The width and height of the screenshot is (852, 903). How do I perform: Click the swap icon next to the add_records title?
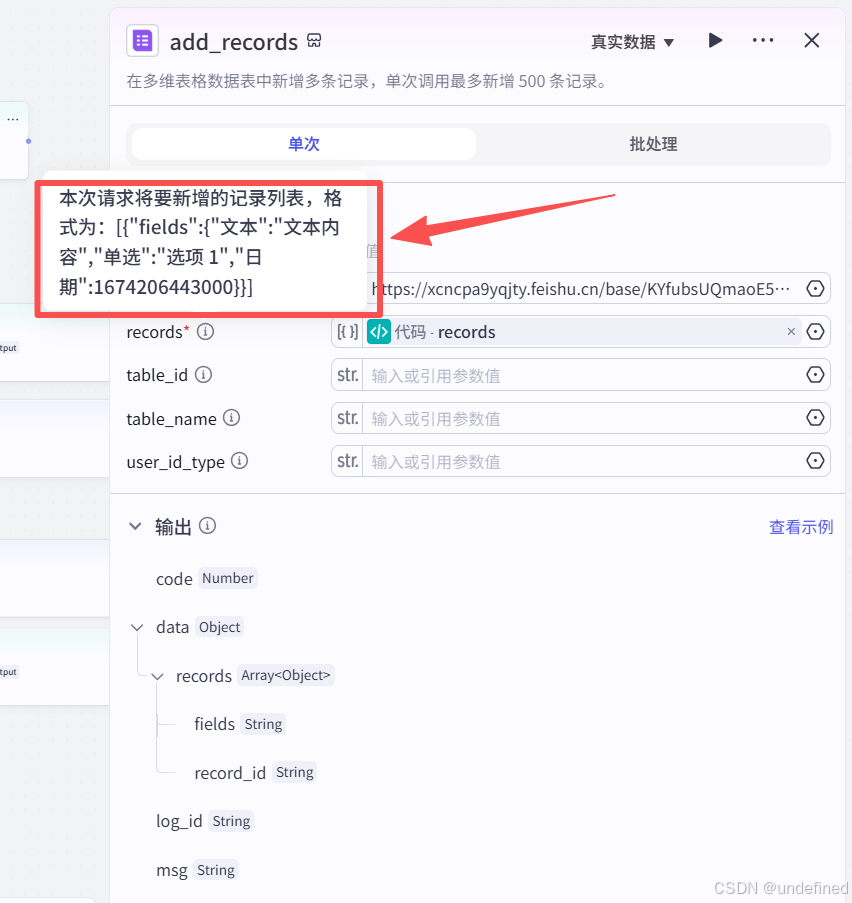pos(314,40)
